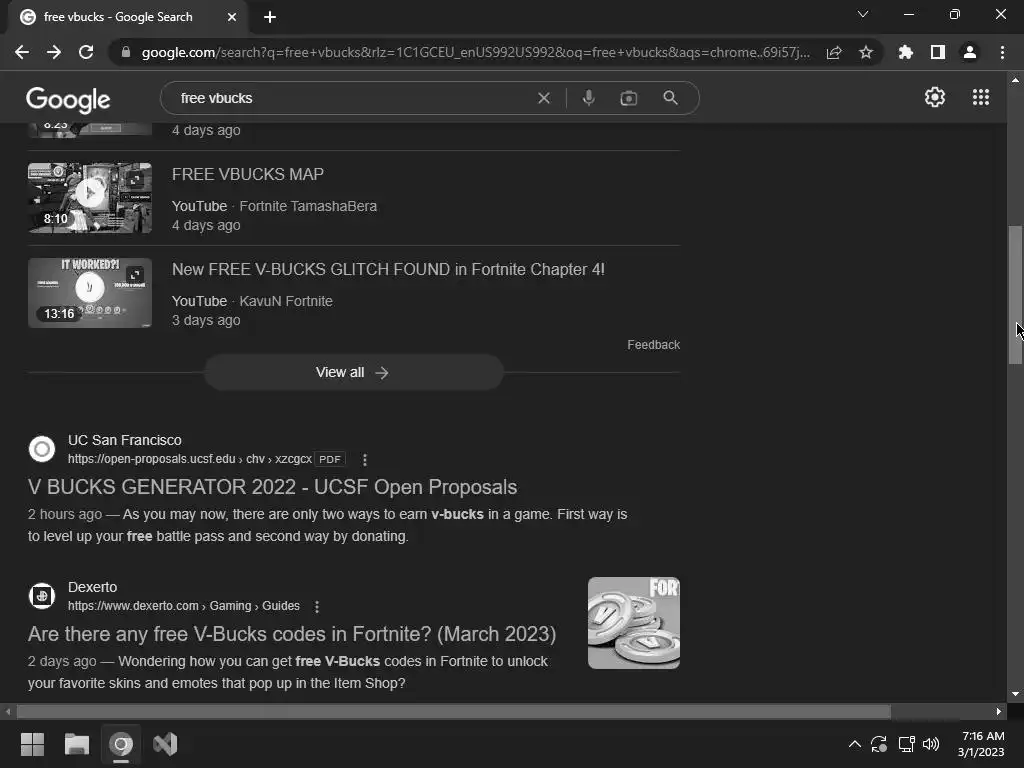The image size is (1024, 768).
Task: Open the tab search chevron
Action: (x=863, y=14)
